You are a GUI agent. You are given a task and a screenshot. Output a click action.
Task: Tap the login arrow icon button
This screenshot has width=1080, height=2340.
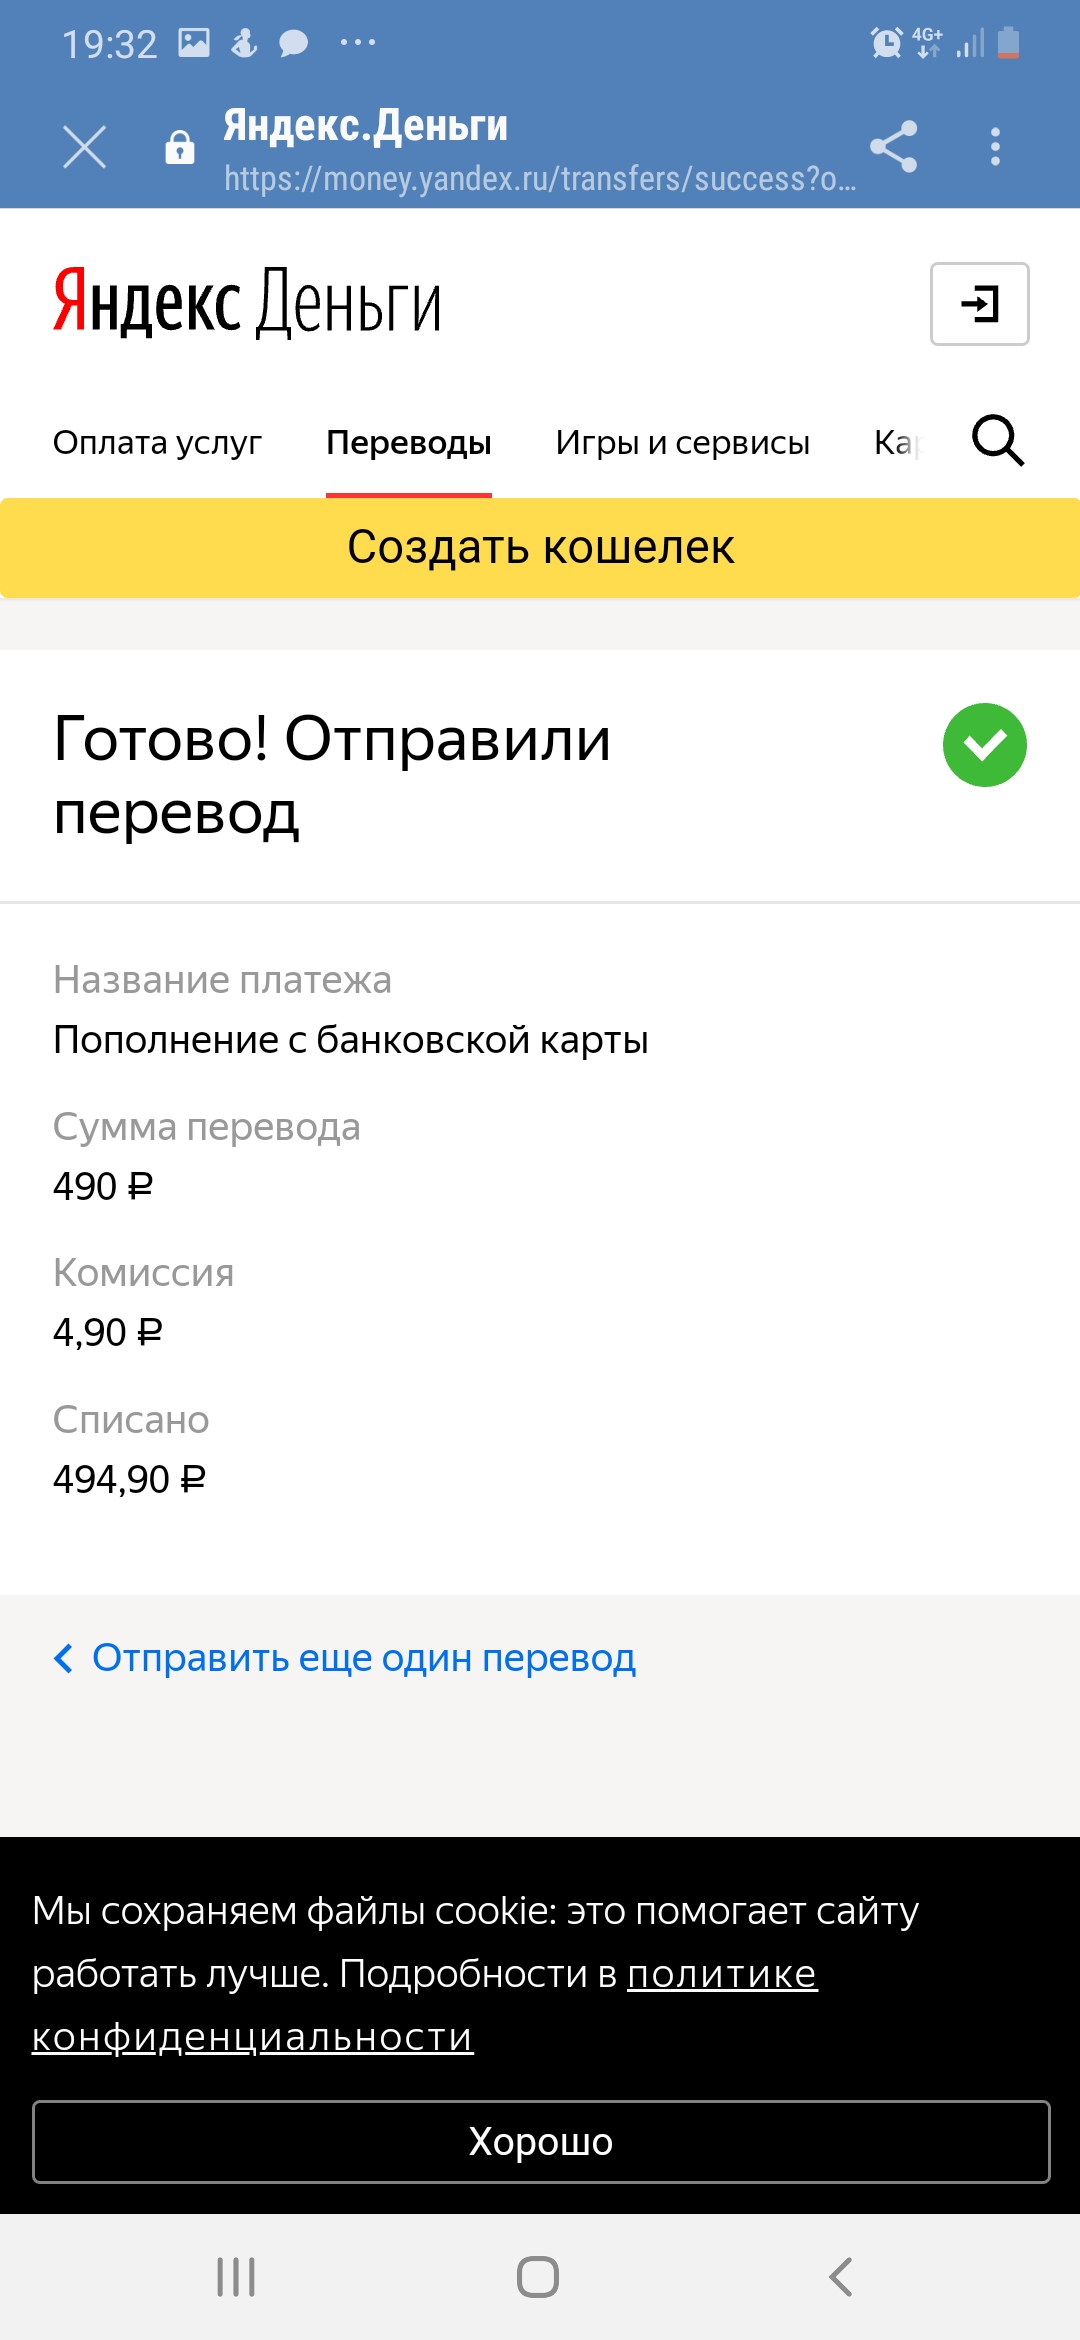pos(979,304)
